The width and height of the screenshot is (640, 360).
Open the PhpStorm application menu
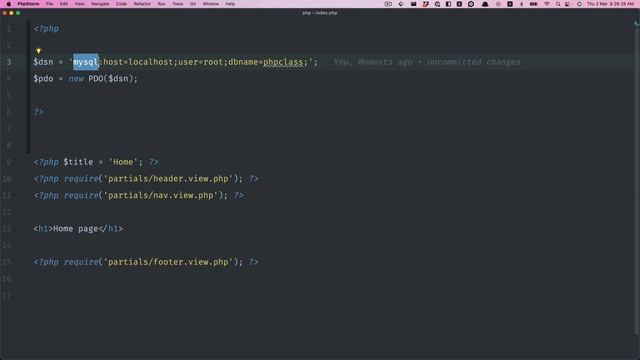pyautogui.click(x=28, y=4)
